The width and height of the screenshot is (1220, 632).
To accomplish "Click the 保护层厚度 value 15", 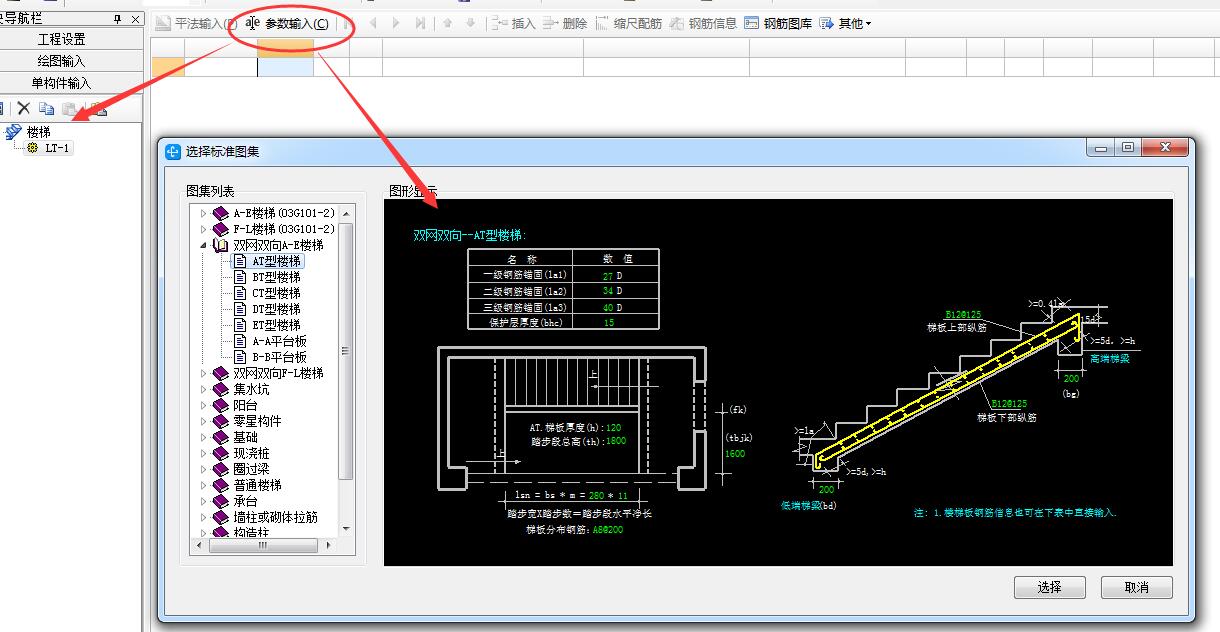I will (x=609, y=323).
